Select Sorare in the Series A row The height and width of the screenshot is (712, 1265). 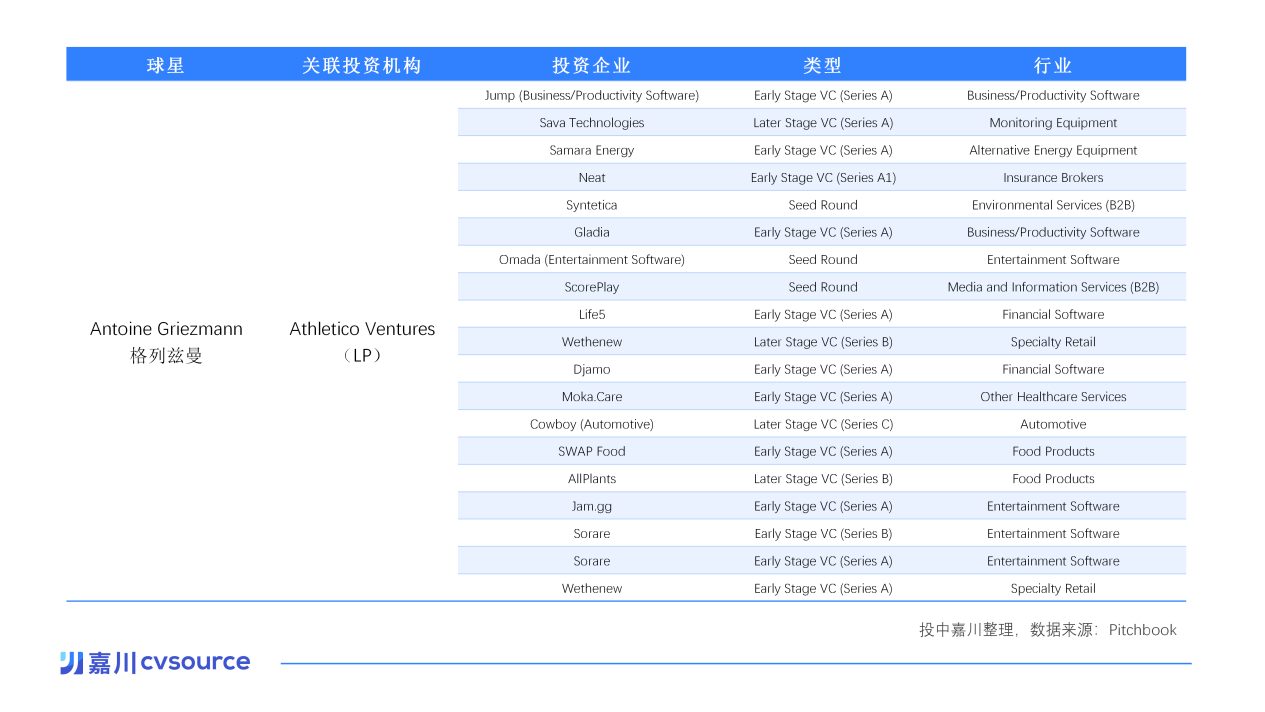(x=592, y=561)
